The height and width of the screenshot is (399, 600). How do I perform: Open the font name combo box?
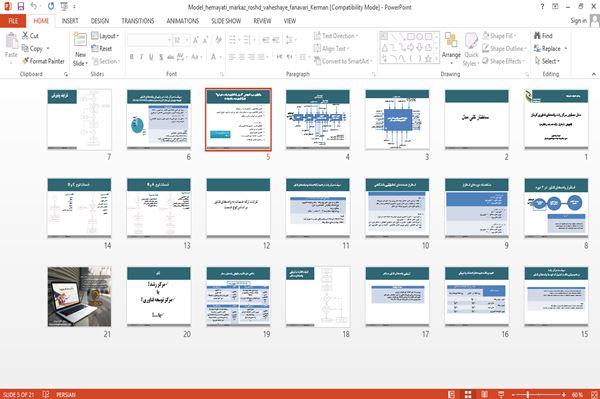(149, 40)
